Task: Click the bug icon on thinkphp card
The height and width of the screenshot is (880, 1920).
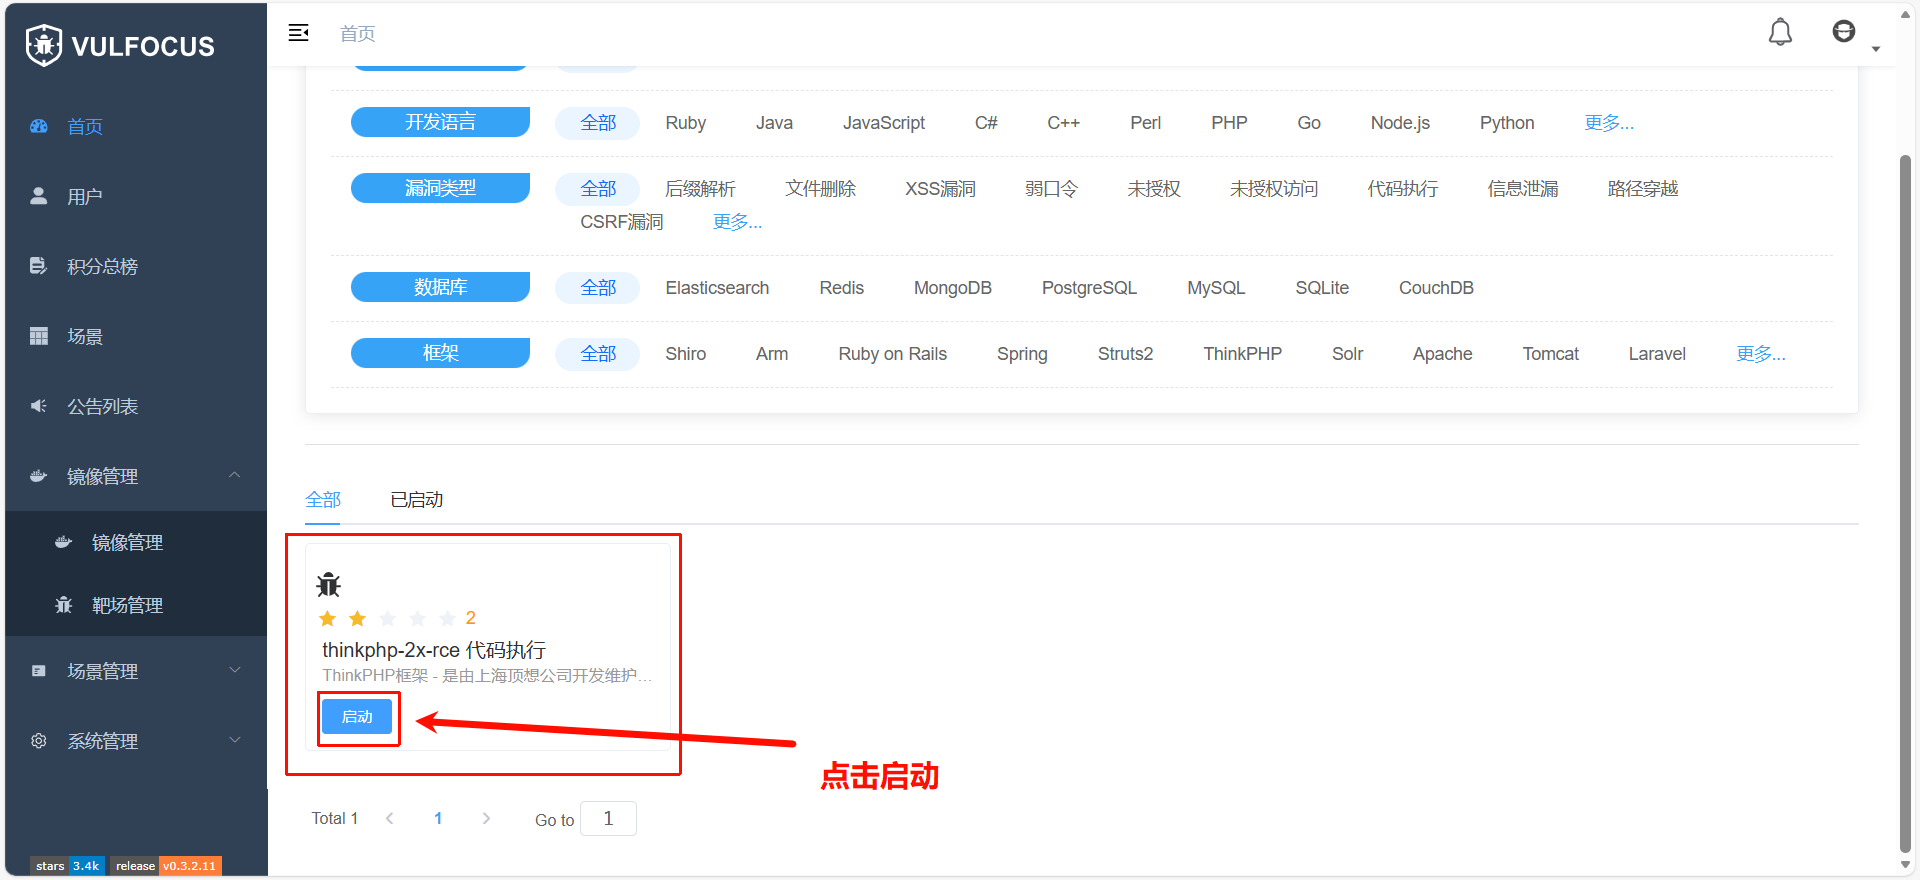Action: 329,585
